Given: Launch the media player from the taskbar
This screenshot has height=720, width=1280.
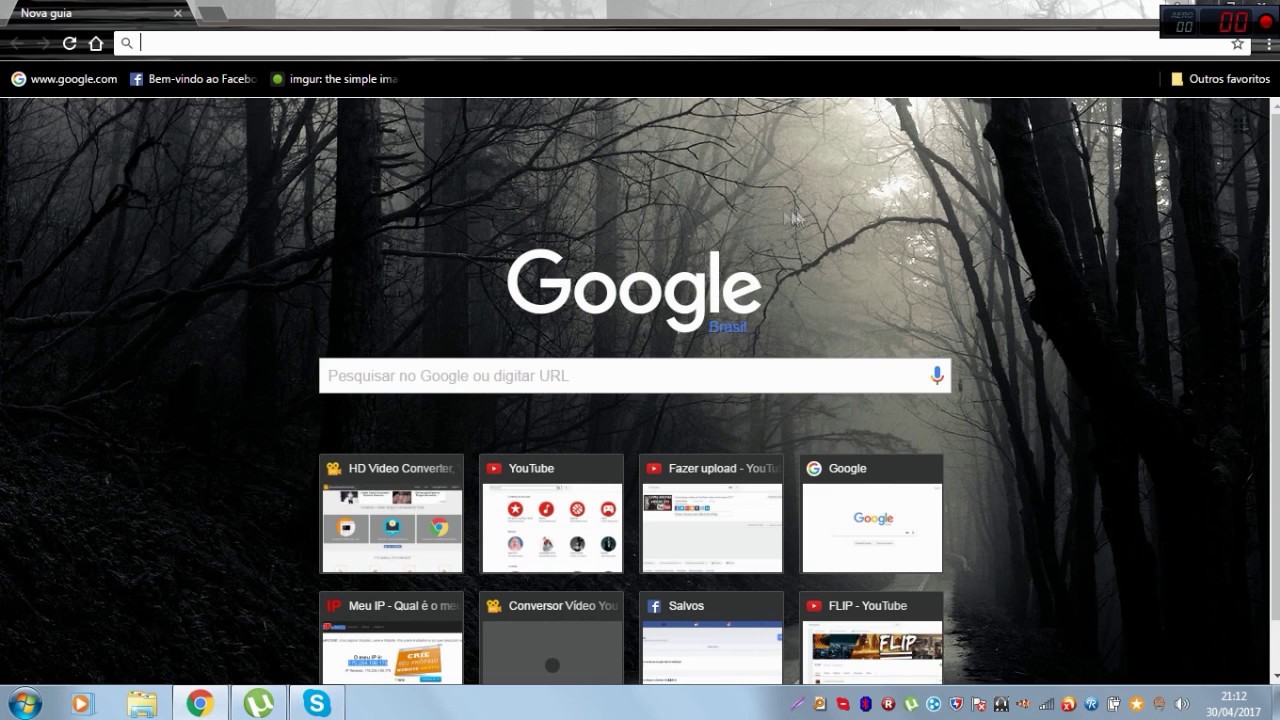Looking at the screenshot, I should click(x=81, y=704).
